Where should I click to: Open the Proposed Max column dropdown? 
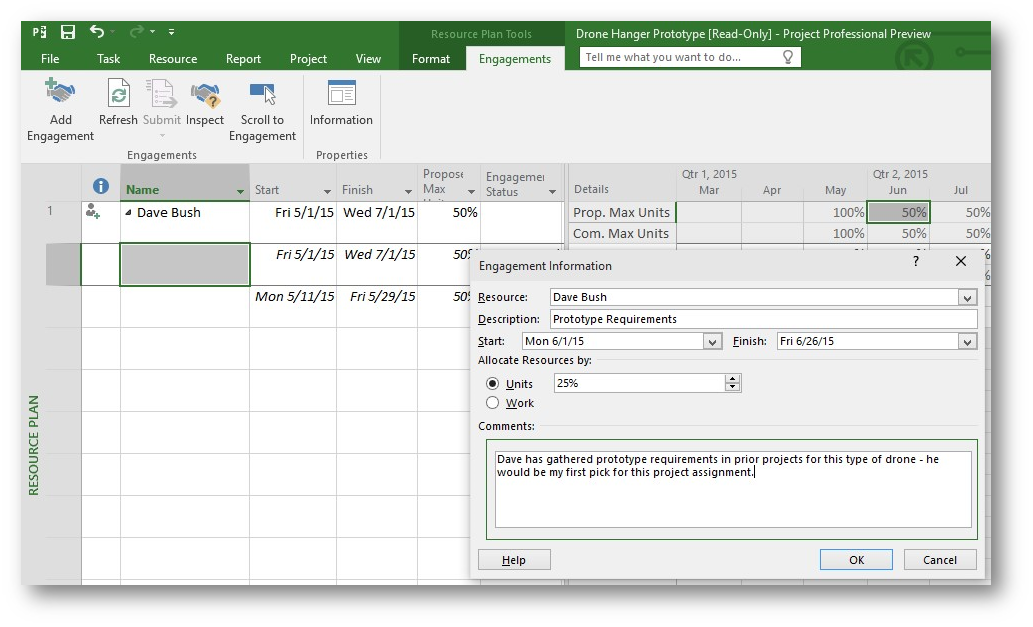click(x=472, y=191)
